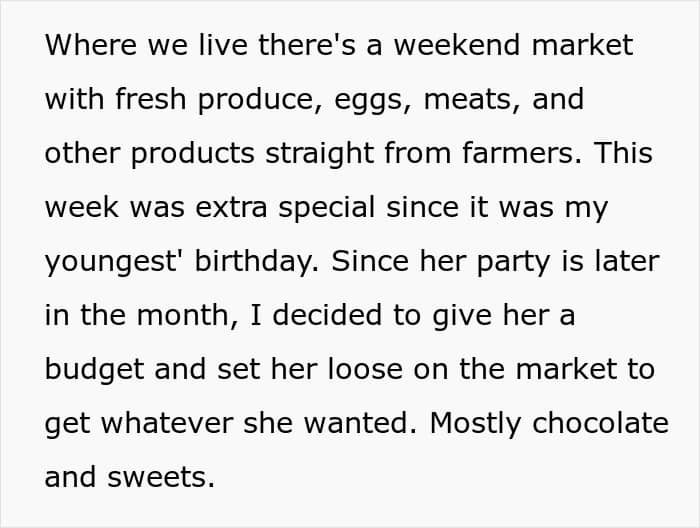Click the words "extra special"

point(285,208)
